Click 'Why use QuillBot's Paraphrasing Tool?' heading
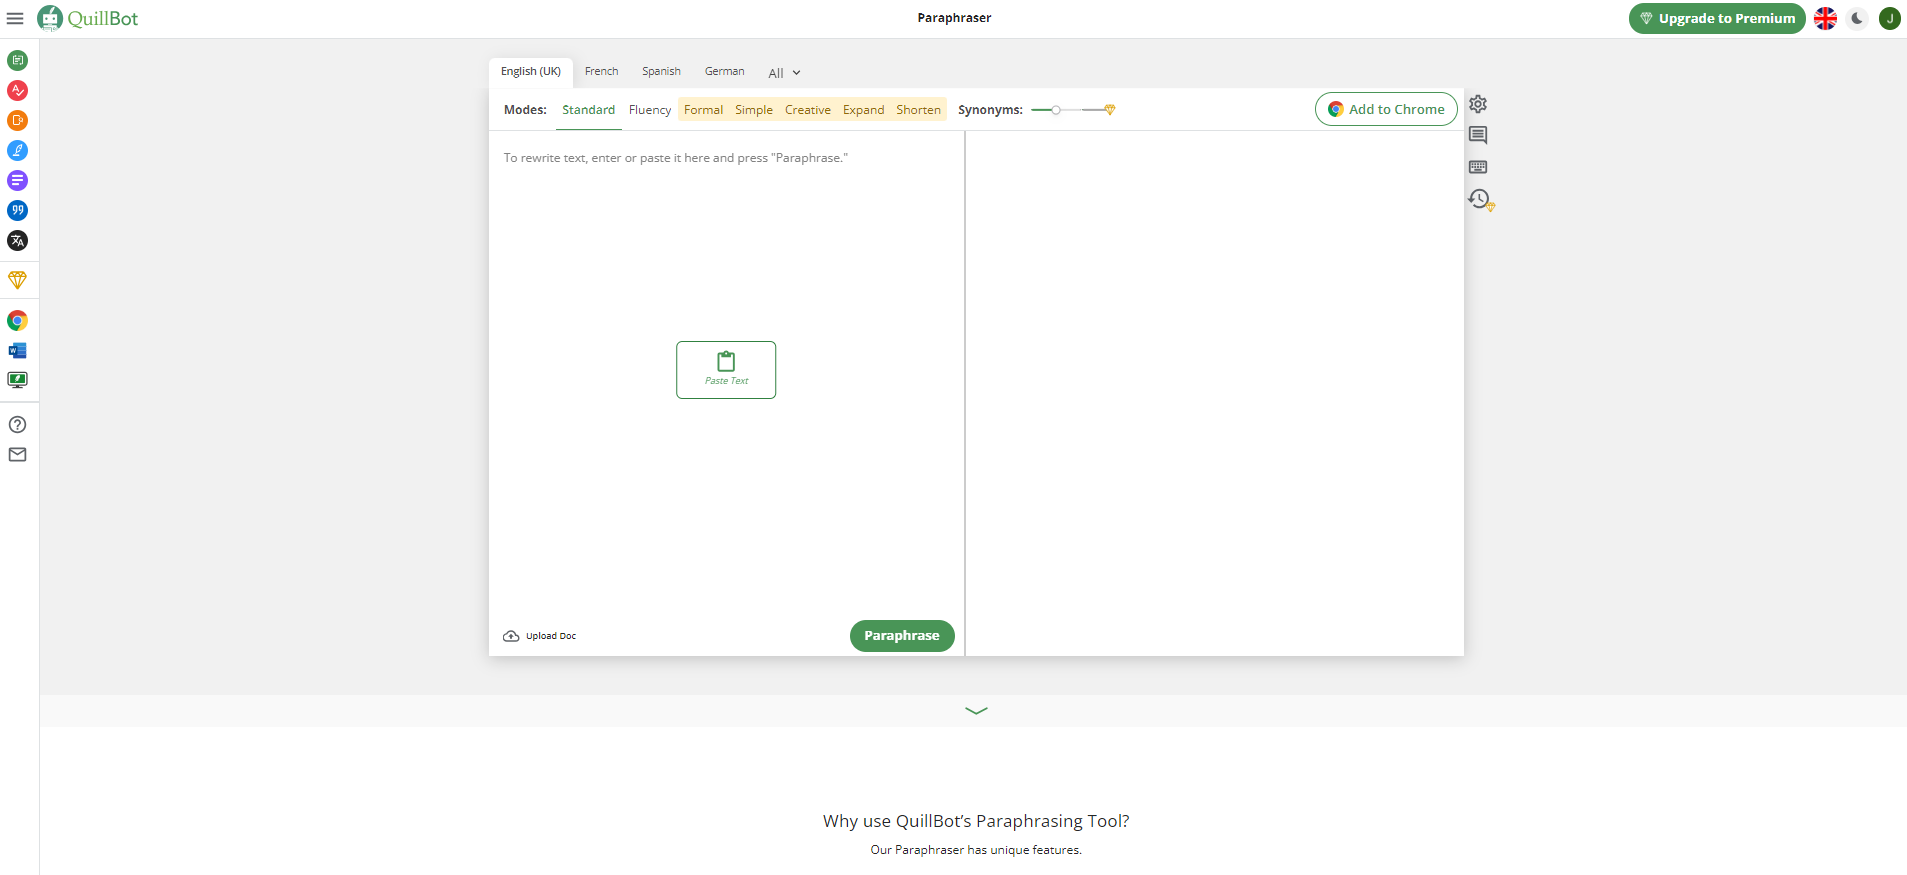The width and height of the screenshot is (1907, 875). point(976,821)
